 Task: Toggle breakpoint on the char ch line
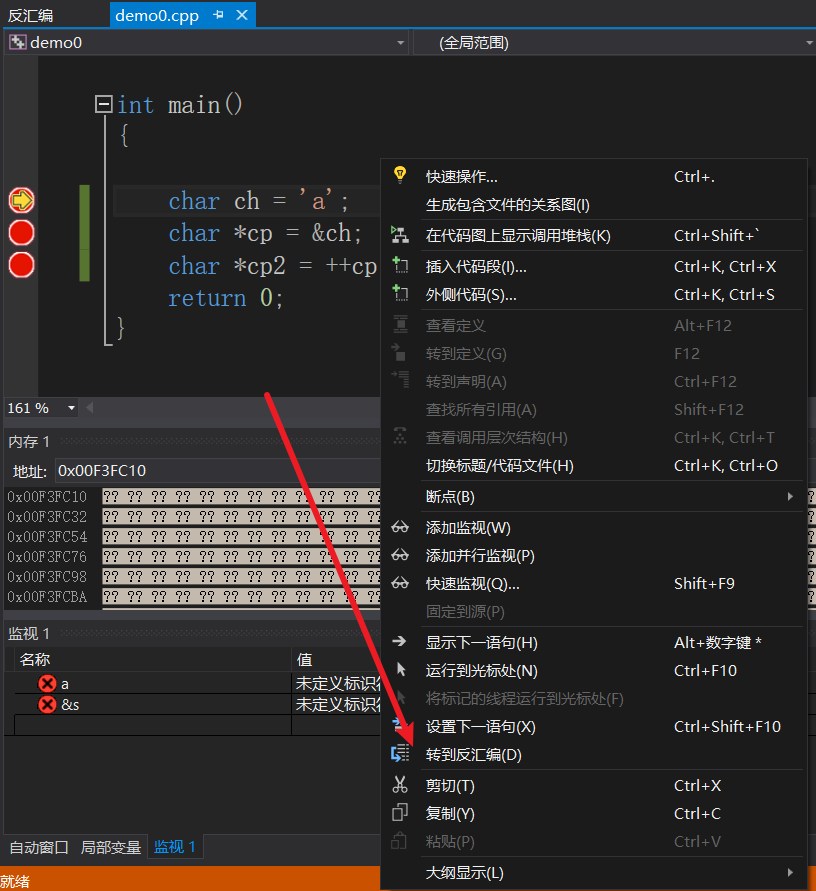pyautogui.click(x=22, y=200)
